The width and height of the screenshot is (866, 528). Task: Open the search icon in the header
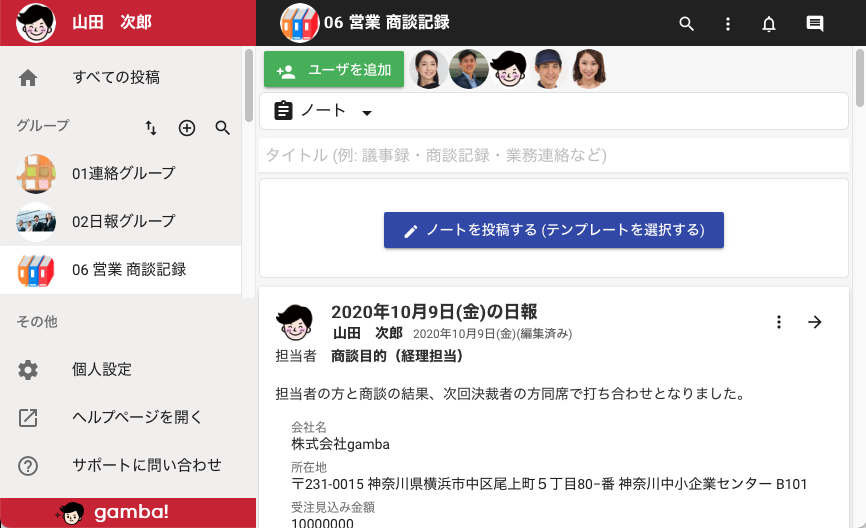pos(687,23)
